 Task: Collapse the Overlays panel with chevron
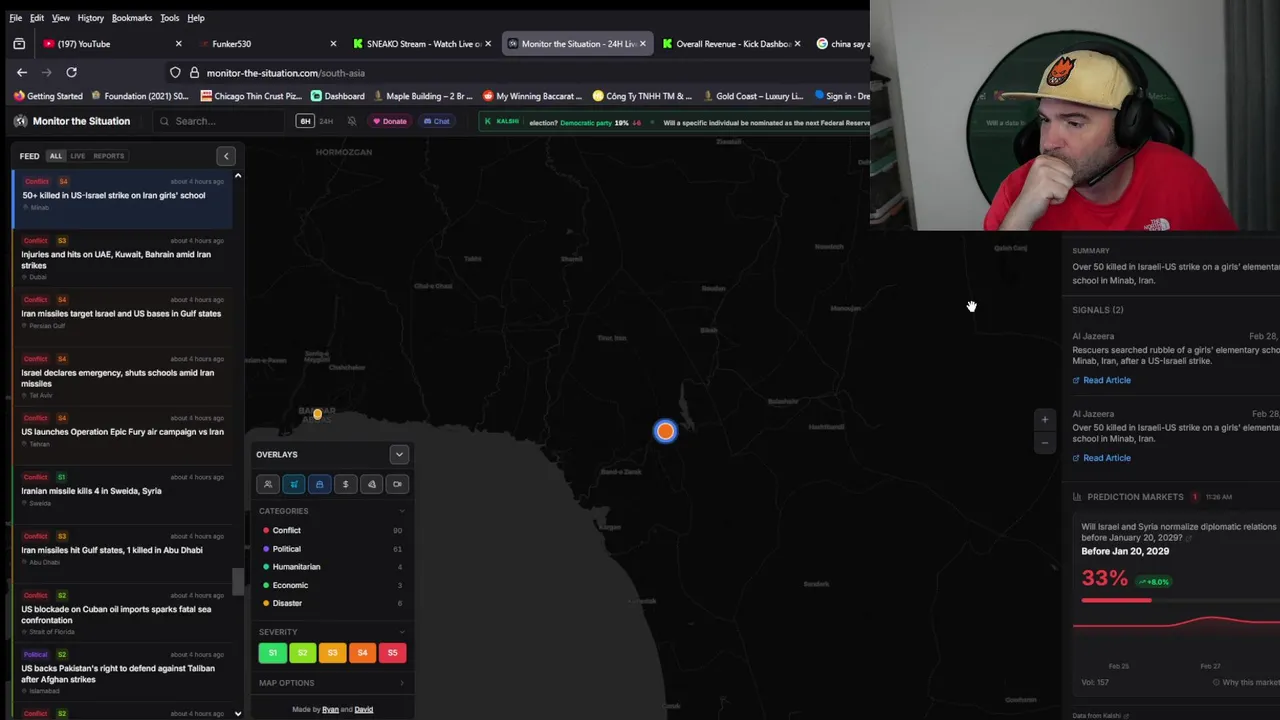[399, 455]
